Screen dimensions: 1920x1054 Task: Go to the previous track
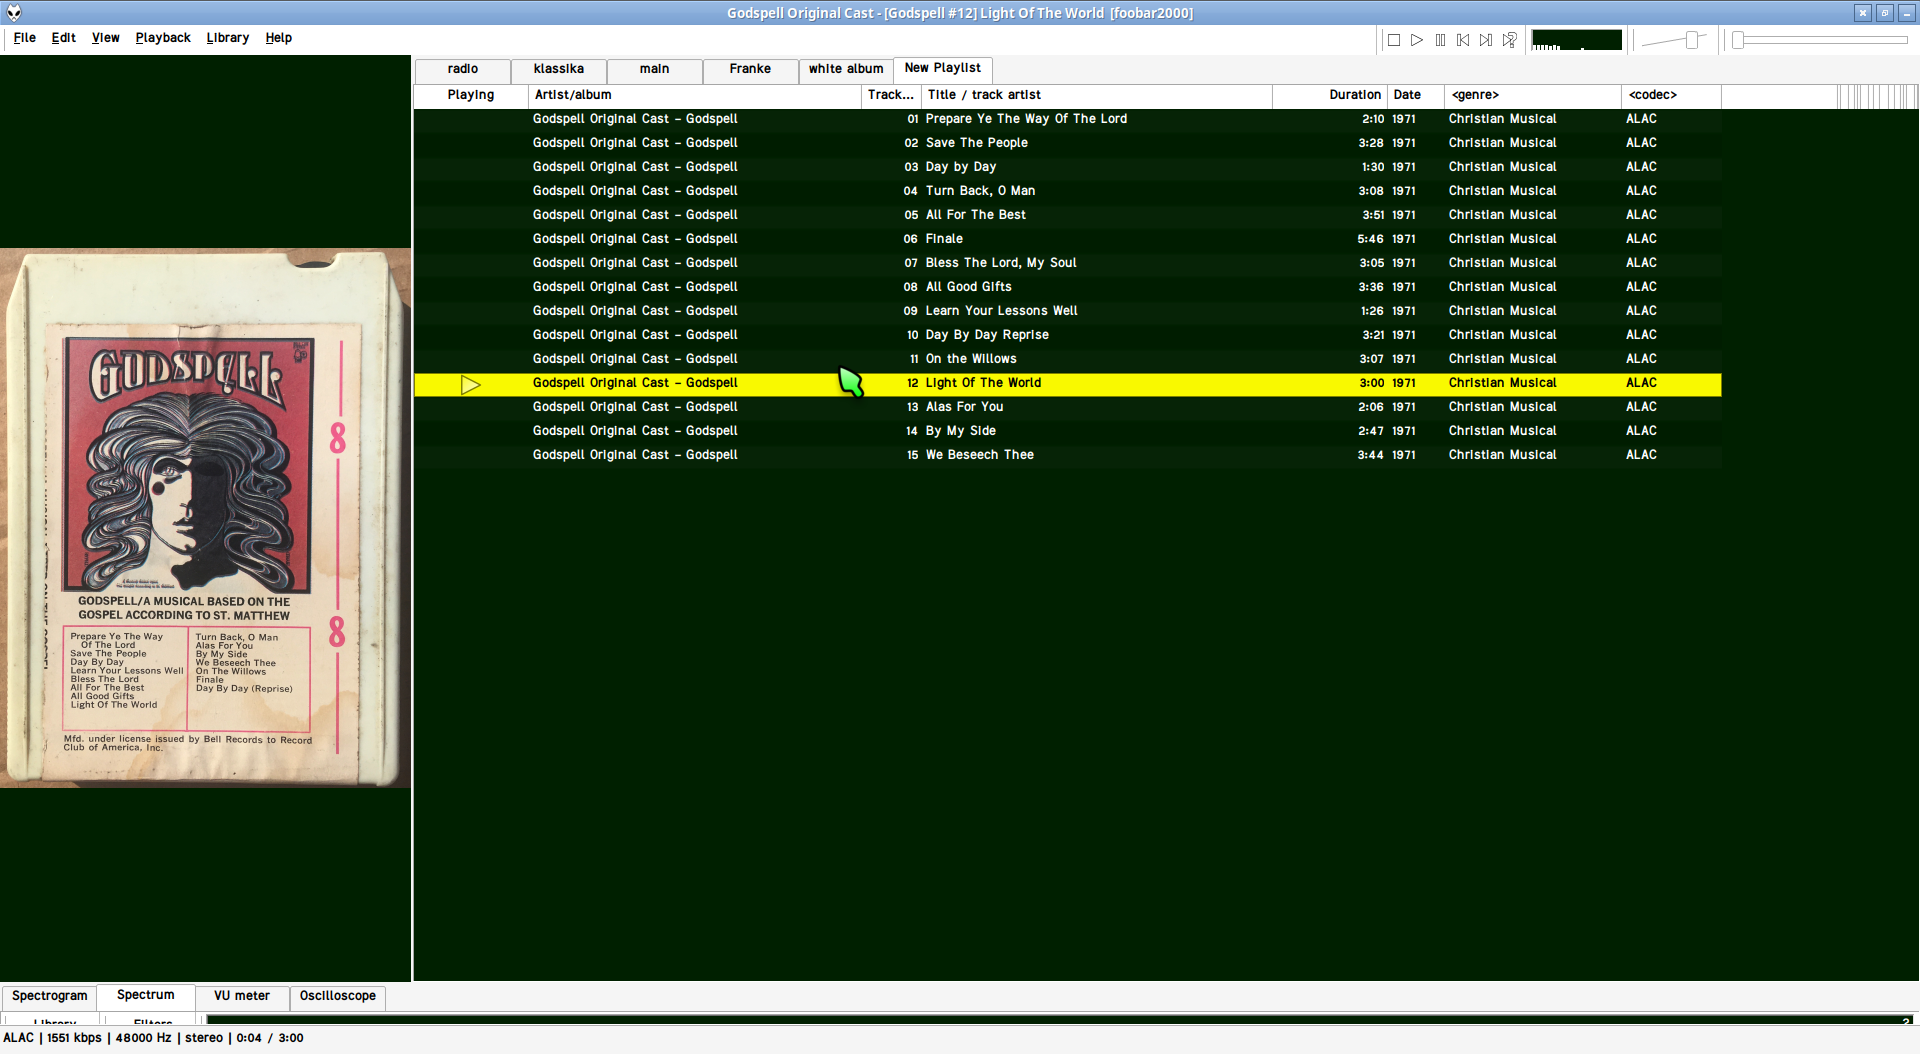(1463, 40)
